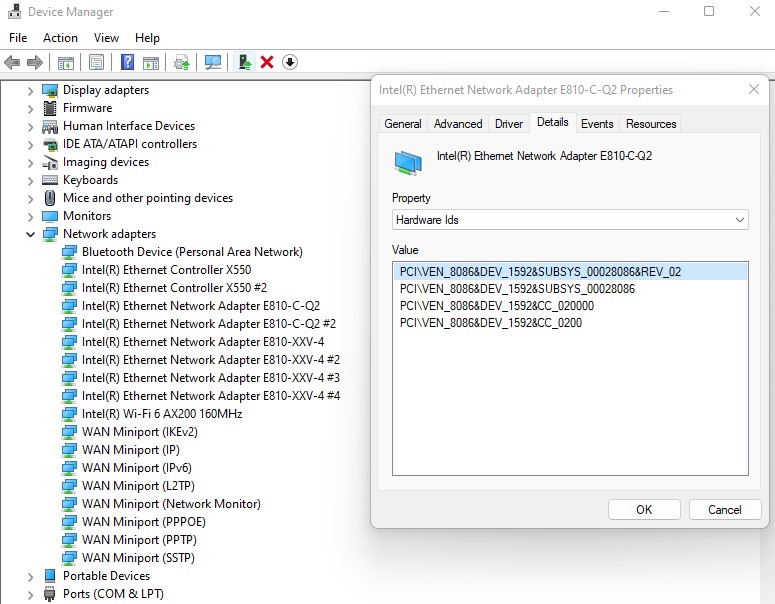This screenshot has height=604, width=775.
Task: Expand IDE ATA/ATAPI controllers node
Action: coord(31,145)
